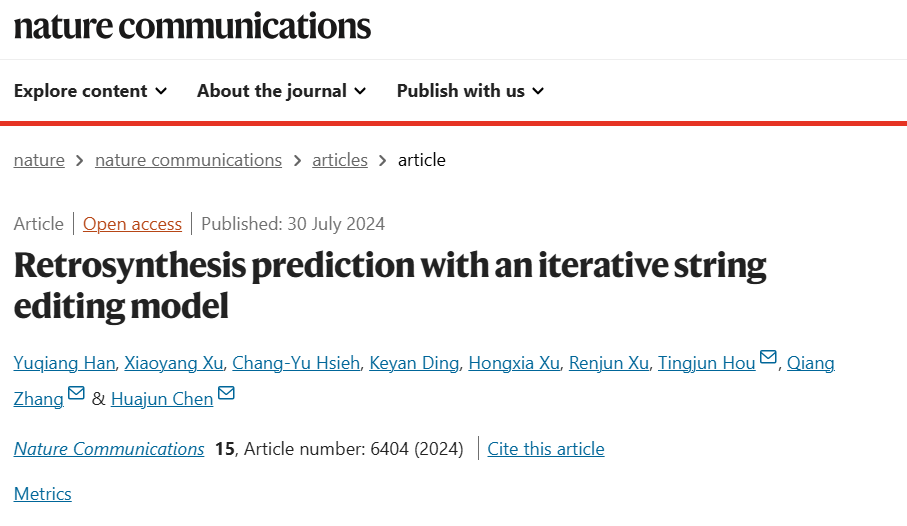Click the mail icon next to Huajun Chen
Screen dimensions: 907x526
coord(226,393)
